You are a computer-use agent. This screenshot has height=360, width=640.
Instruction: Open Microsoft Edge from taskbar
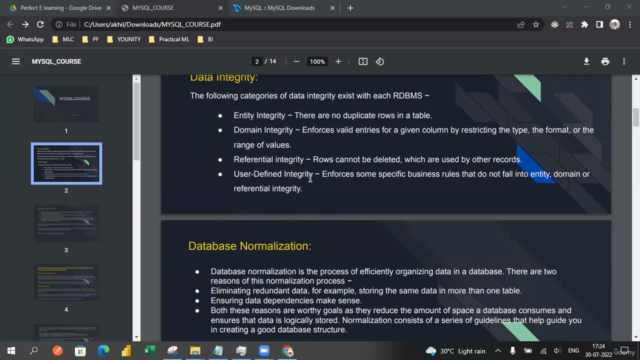pos(103,351)
